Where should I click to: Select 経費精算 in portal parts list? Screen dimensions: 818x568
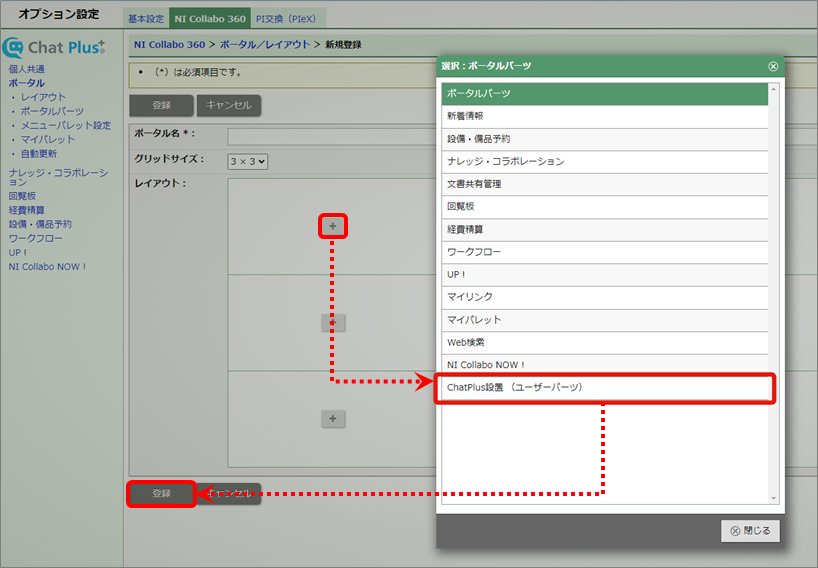[x=605, y=229]
